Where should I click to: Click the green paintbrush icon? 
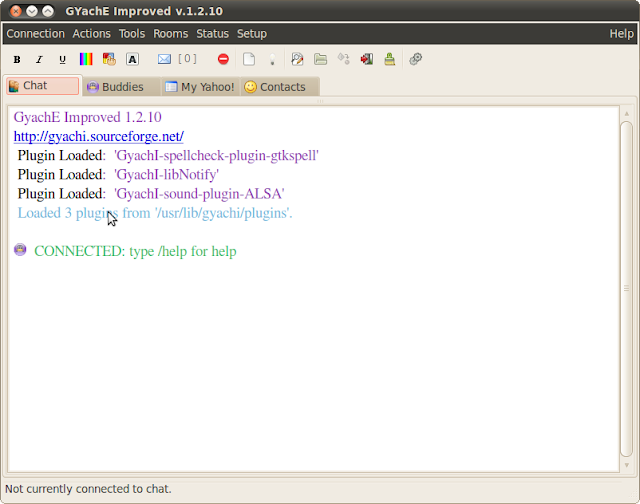[390, 59]
